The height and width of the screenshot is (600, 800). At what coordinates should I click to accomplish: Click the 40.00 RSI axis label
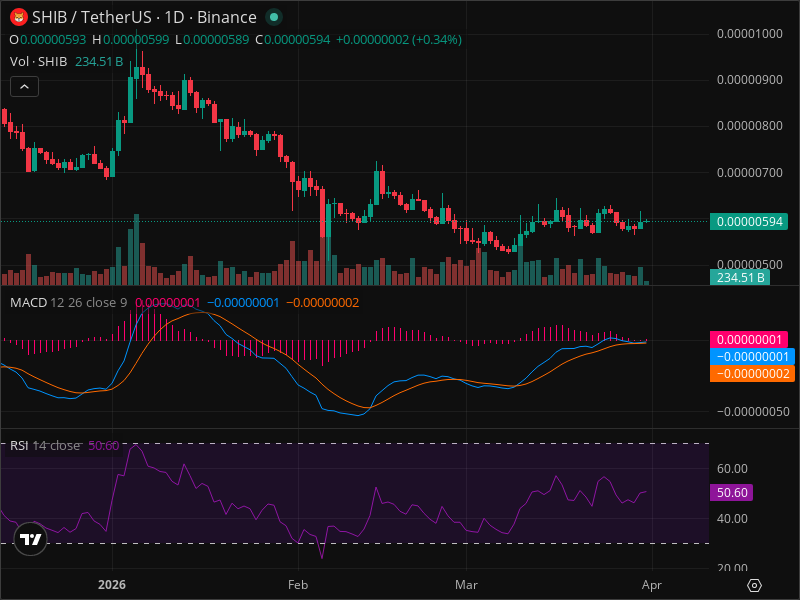[x=732, y=518]
